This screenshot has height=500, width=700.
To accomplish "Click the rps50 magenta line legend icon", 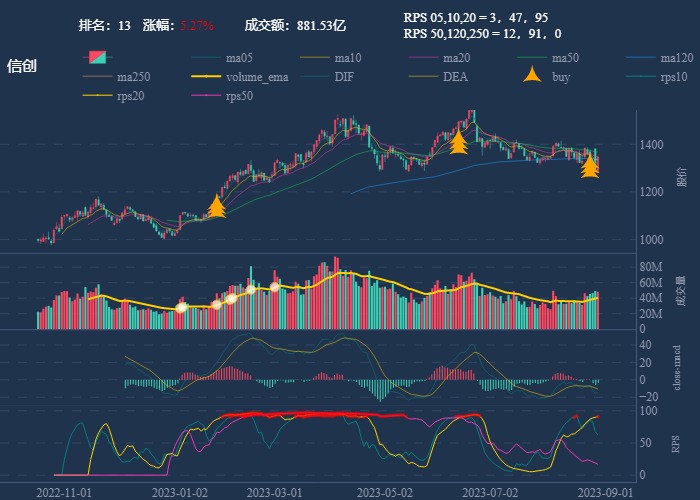I will pyautogui.click(x=205, y=96).
